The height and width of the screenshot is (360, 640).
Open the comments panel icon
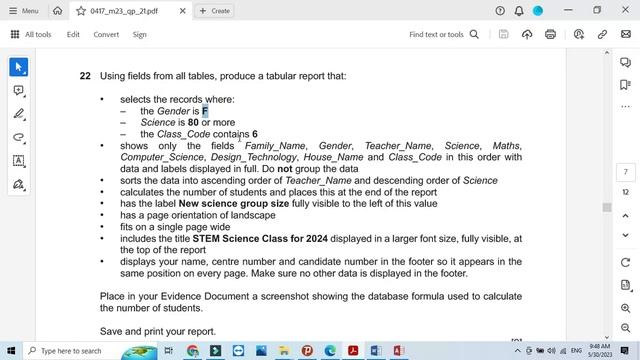pyautogui.click(x=625, y=62)
